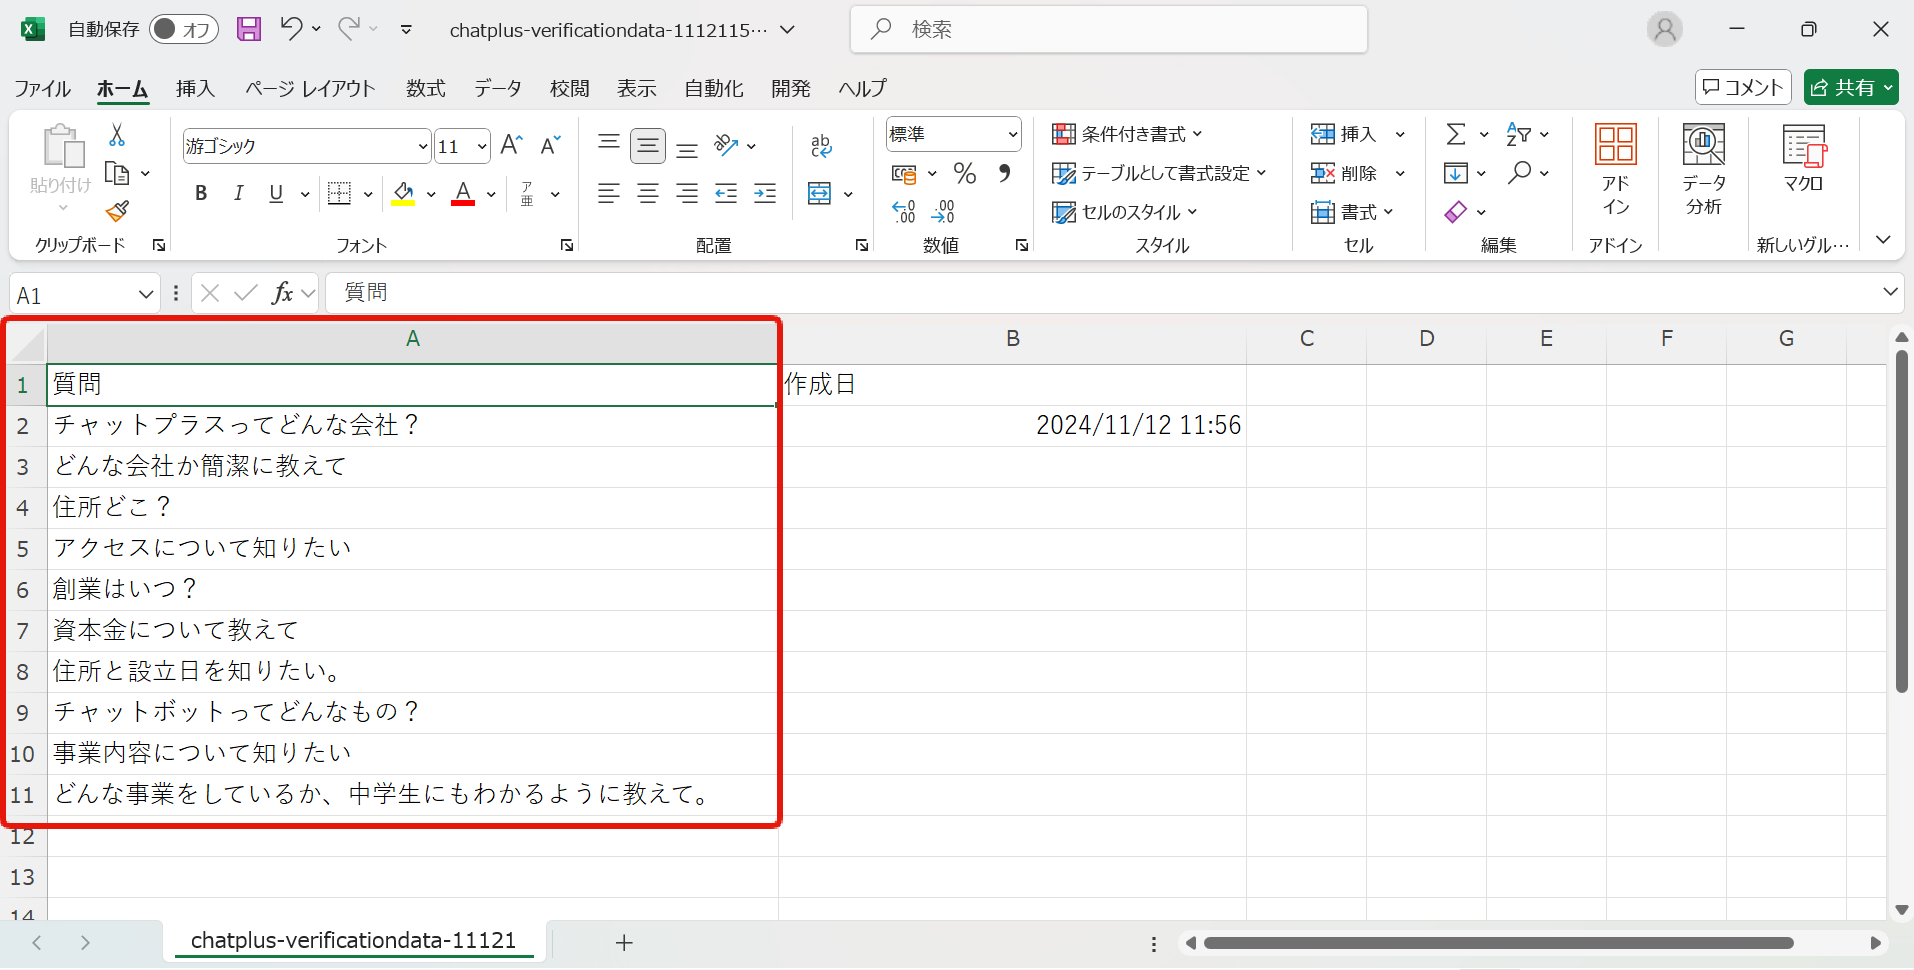Click the Save floppy disk icon
Screen dimensions: 1914x970
[x=249, y=29]
